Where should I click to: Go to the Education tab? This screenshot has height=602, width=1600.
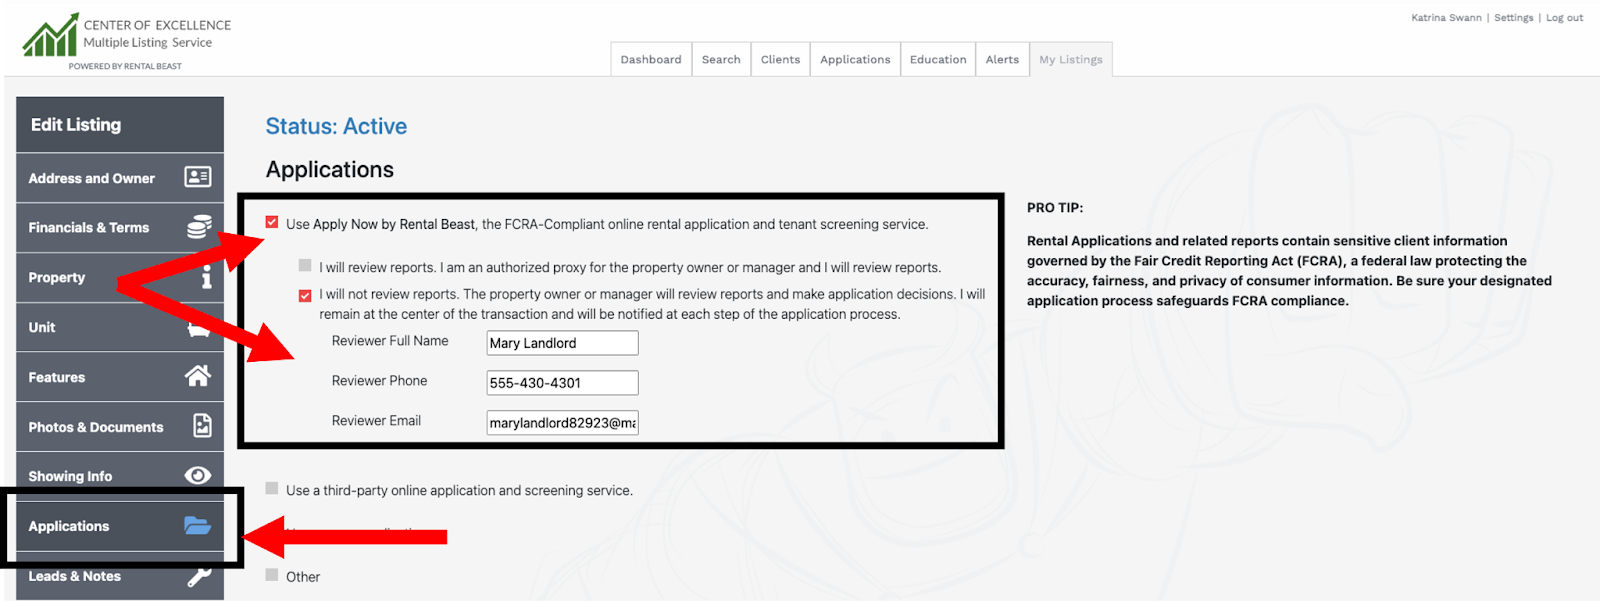[x=937, y=60]
